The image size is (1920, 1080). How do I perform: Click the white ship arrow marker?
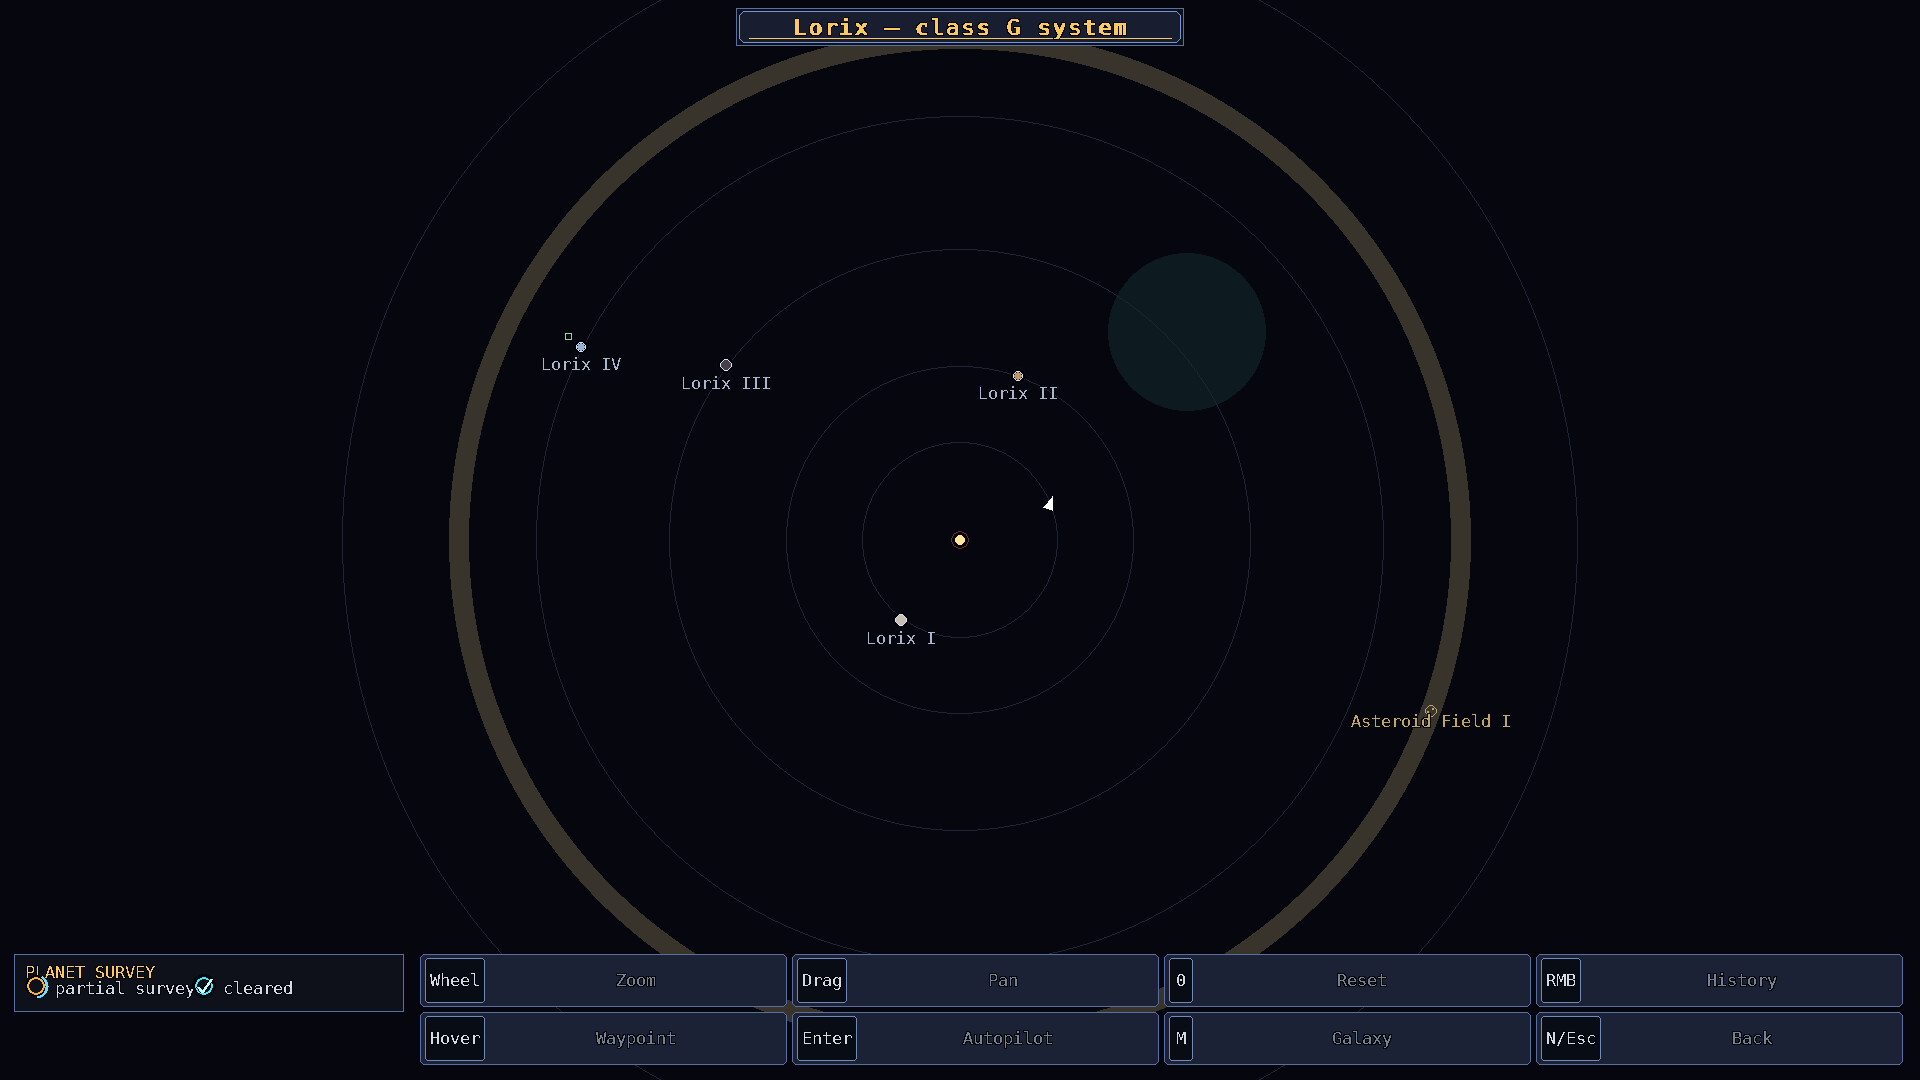[x=1049, y=504]
